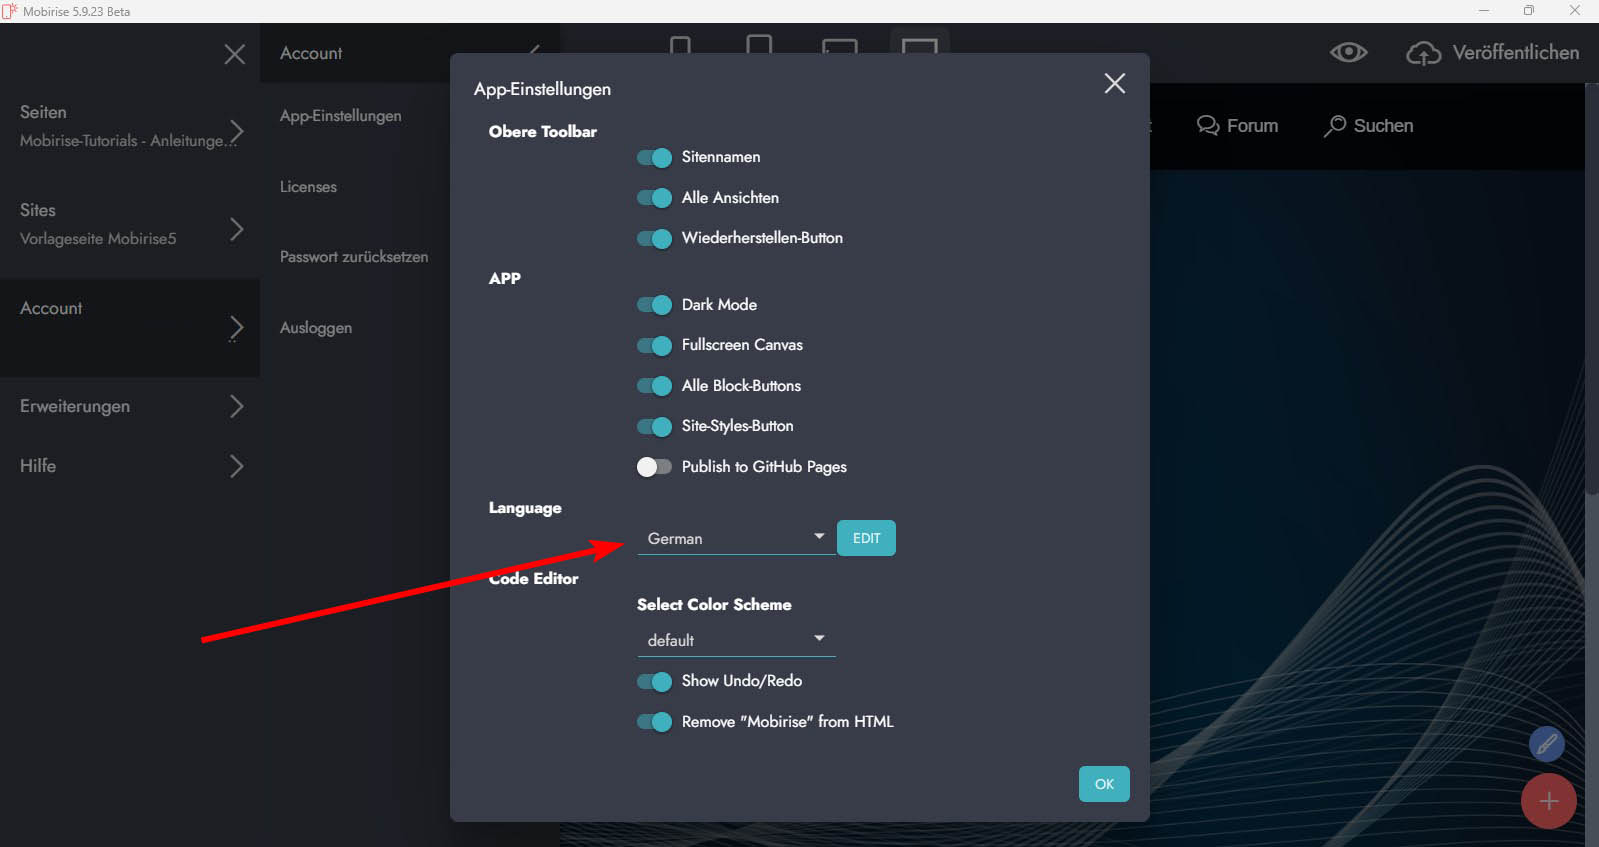Close the App-Einstellungen dialog with X
1599x847 pixels.
(x=1114, y=83)
